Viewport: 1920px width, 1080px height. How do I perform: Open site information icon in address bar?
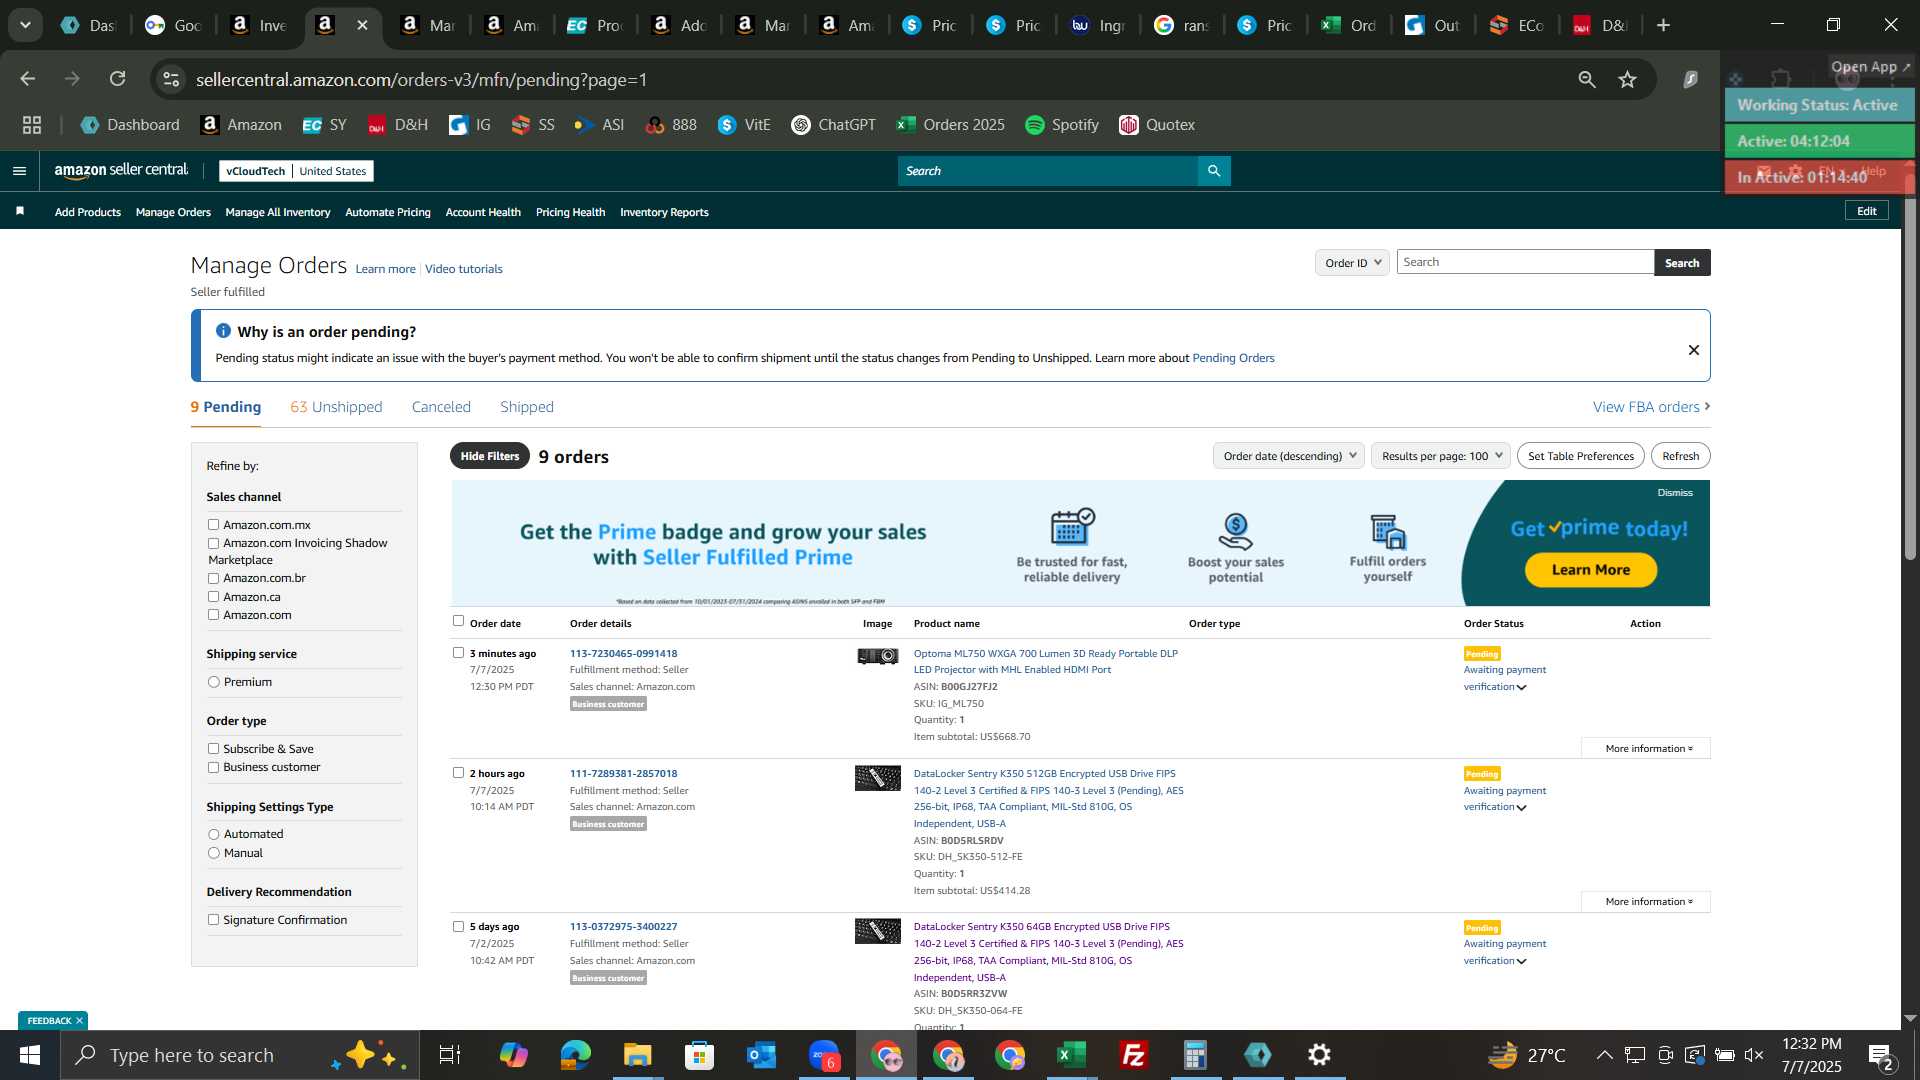171,79
